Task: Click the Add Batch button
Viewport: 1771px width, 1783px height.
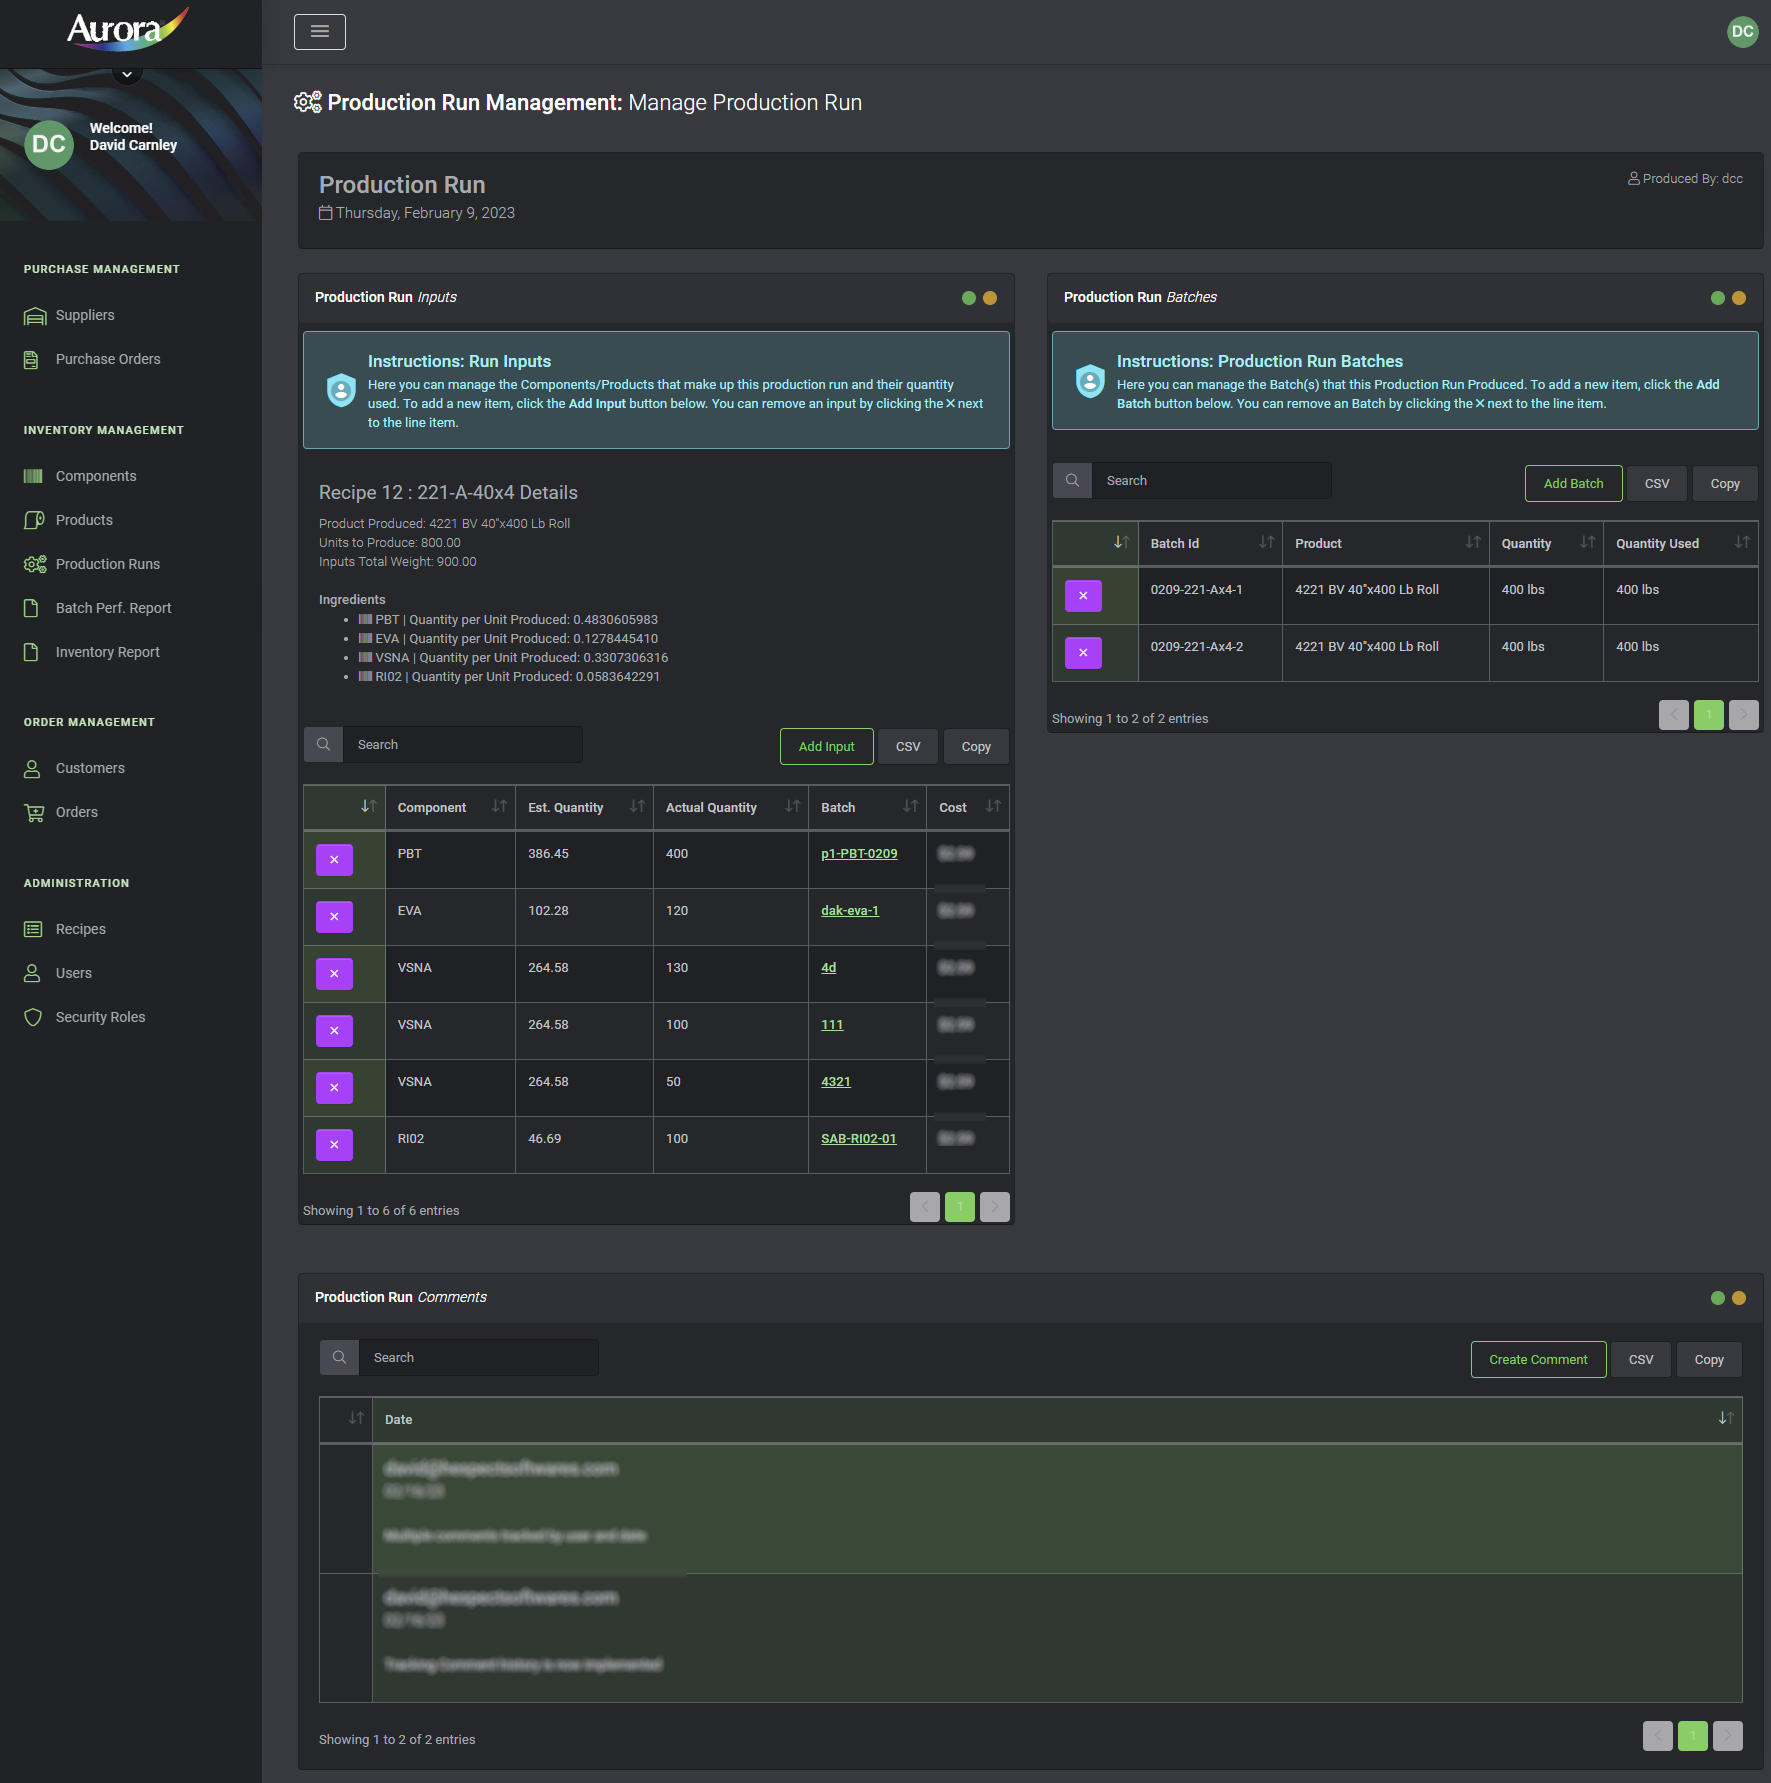Action: pos(1573,484)
